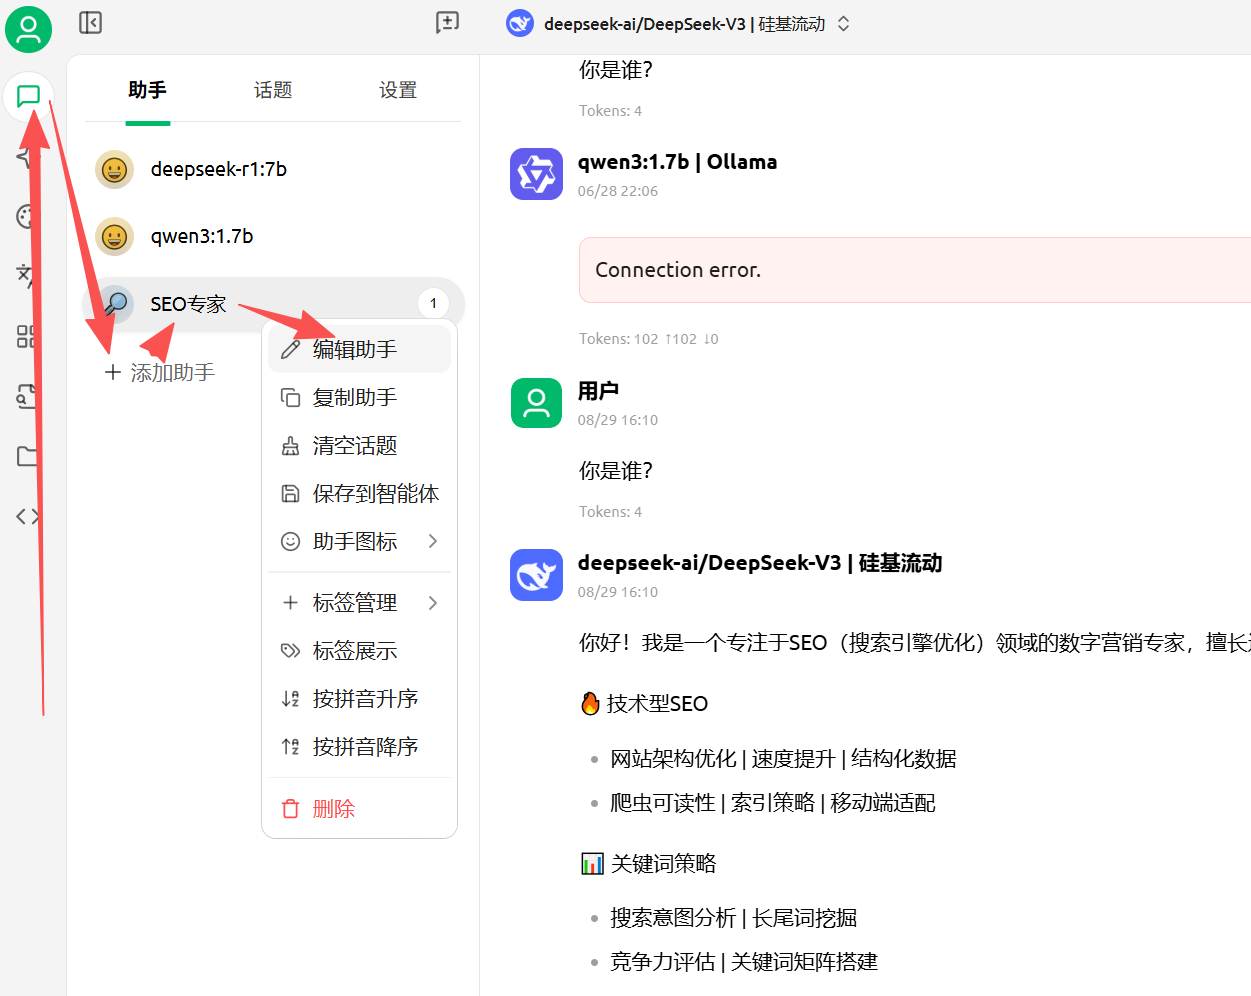Click the qwen3 Ollama message avatar
The width and height of the screenshot is (1251, 996).
[x=536, y=174]
